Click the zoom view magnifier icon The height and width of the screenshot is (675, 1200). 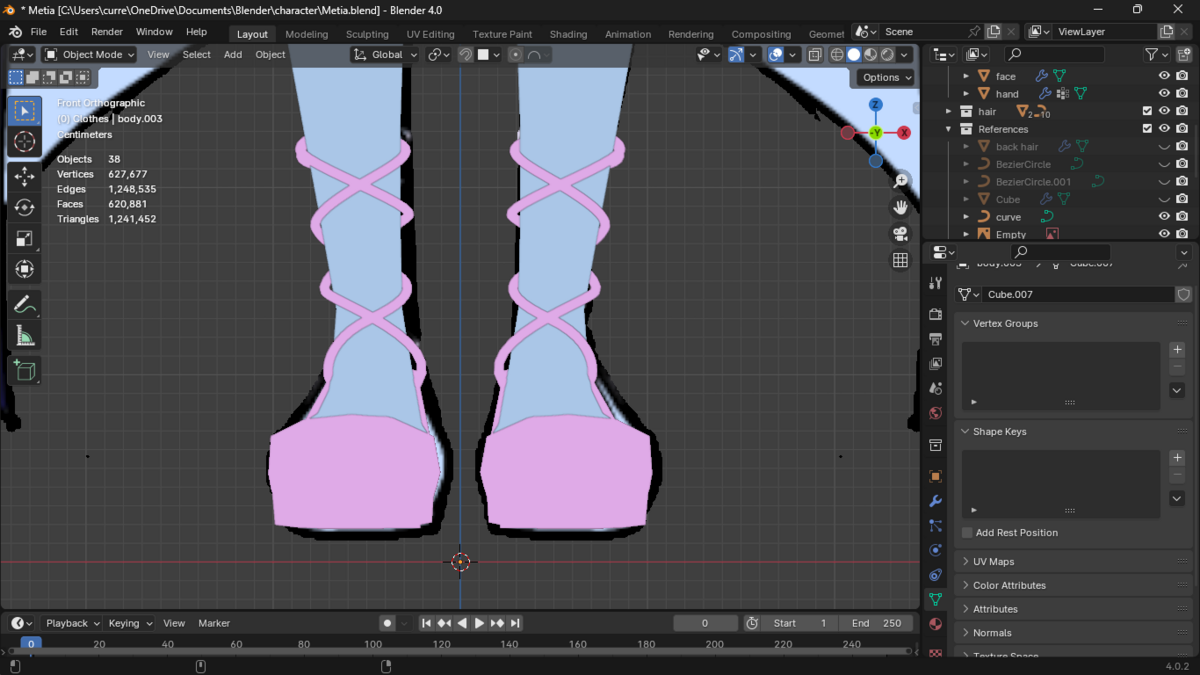(x=900, y=181)
